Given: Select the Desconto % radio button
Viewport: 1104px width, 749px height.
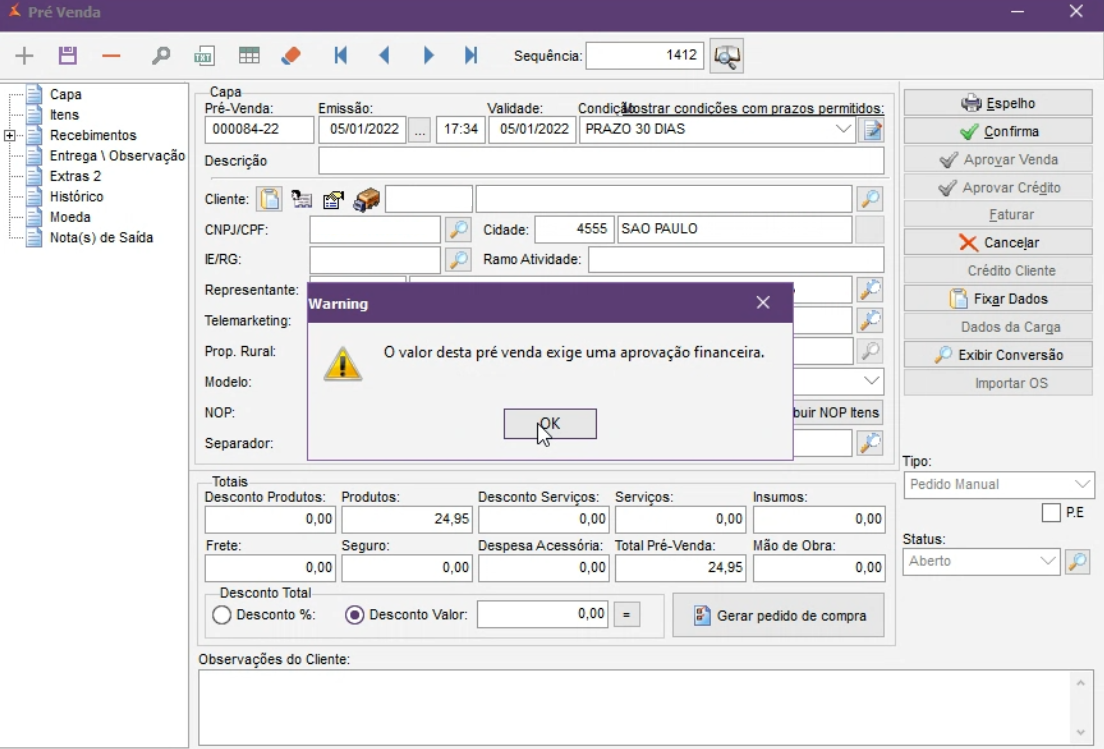Looking at the screenshot, I should 222,615.
